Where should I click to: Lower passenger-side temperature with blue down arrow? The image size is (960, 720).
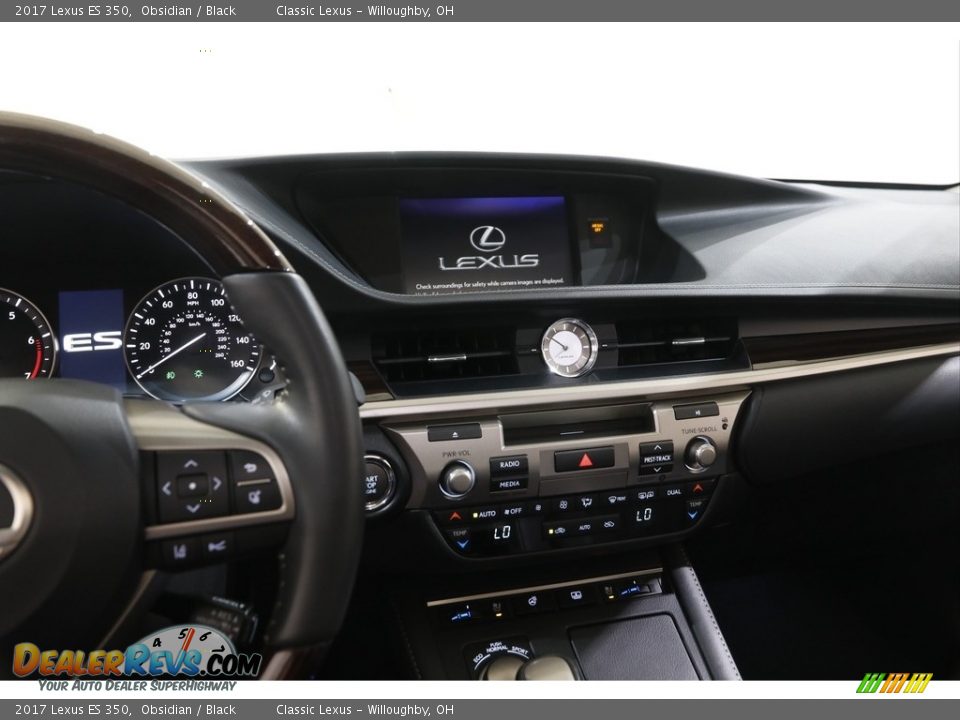693,515
